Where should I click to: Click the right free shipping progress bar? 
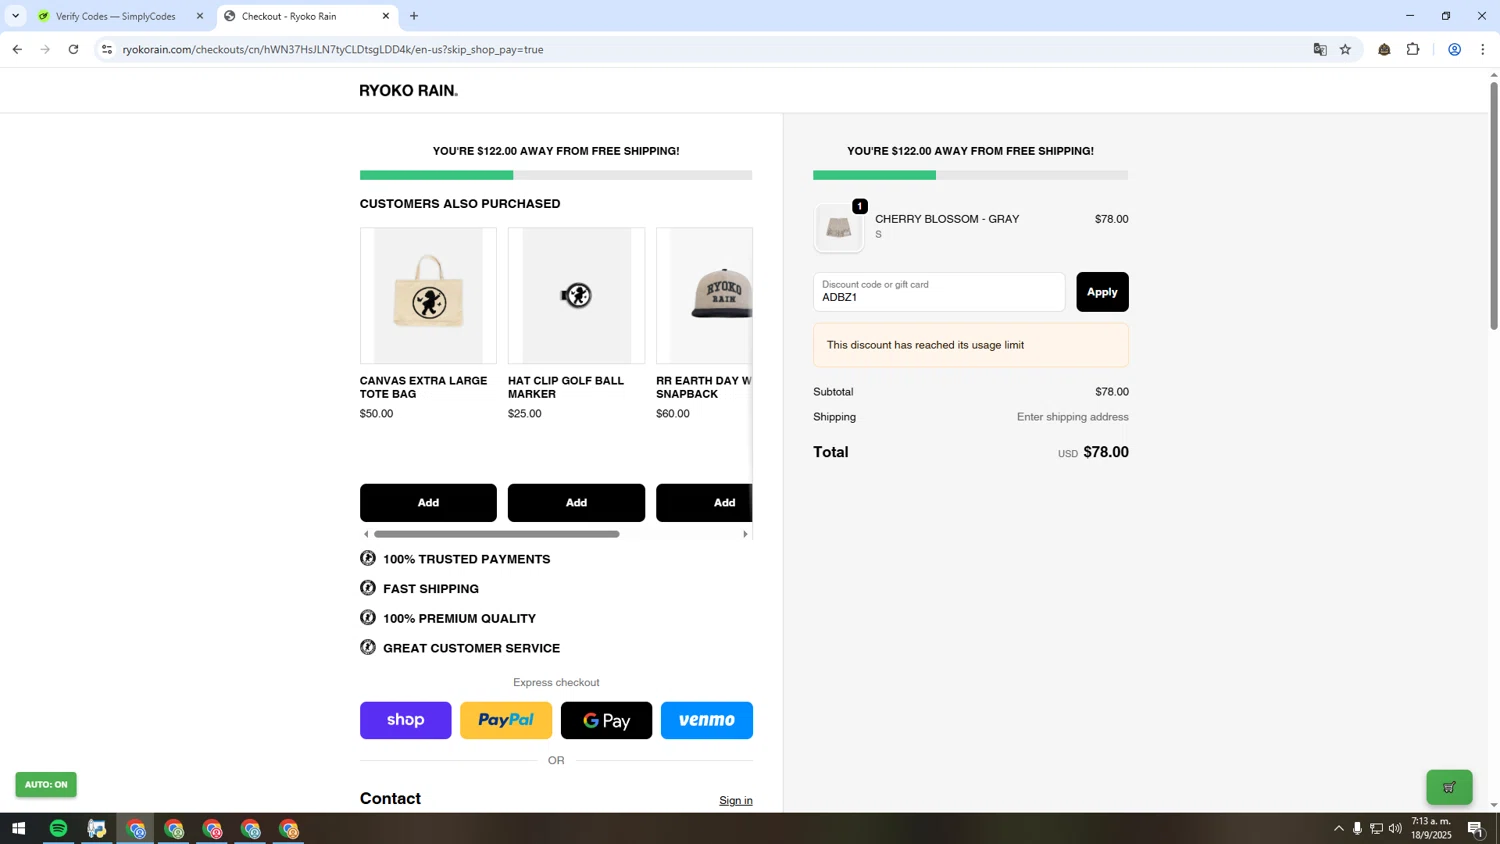(x=971, y=175)
